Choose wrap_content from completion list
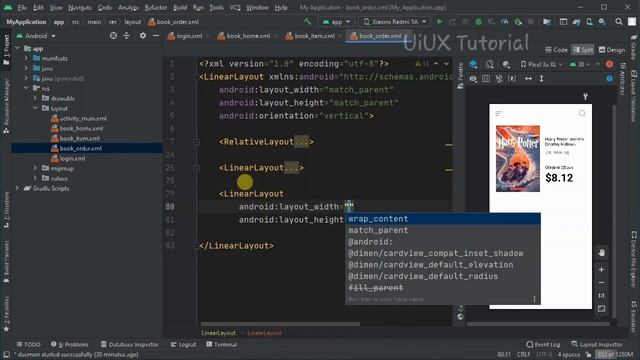This screenshot has width=640, height=360. point(443,219)
